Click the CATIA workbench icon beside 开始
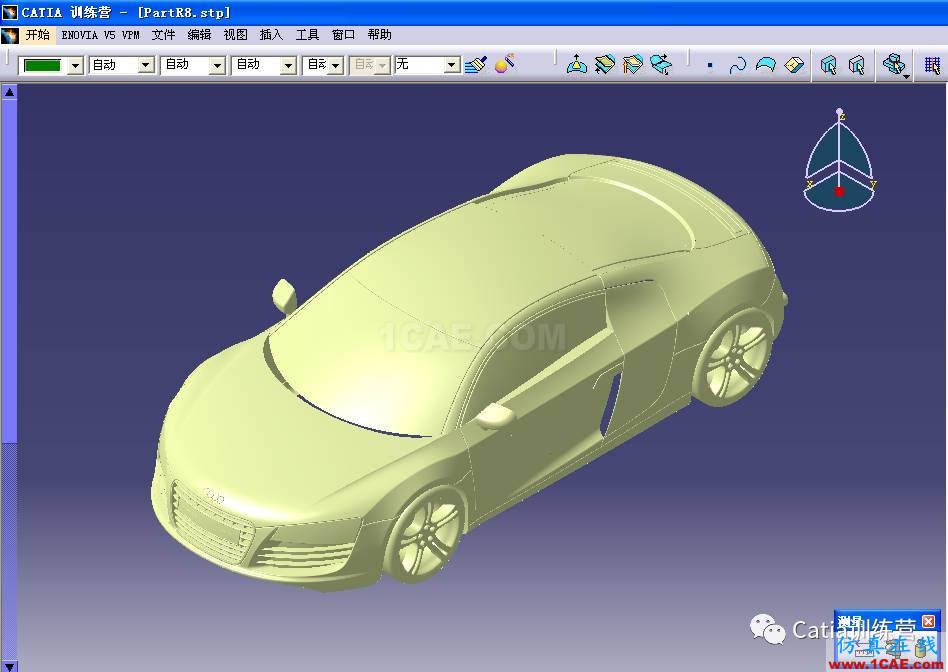Screen dimensions: 948x672 pos(10,35)
